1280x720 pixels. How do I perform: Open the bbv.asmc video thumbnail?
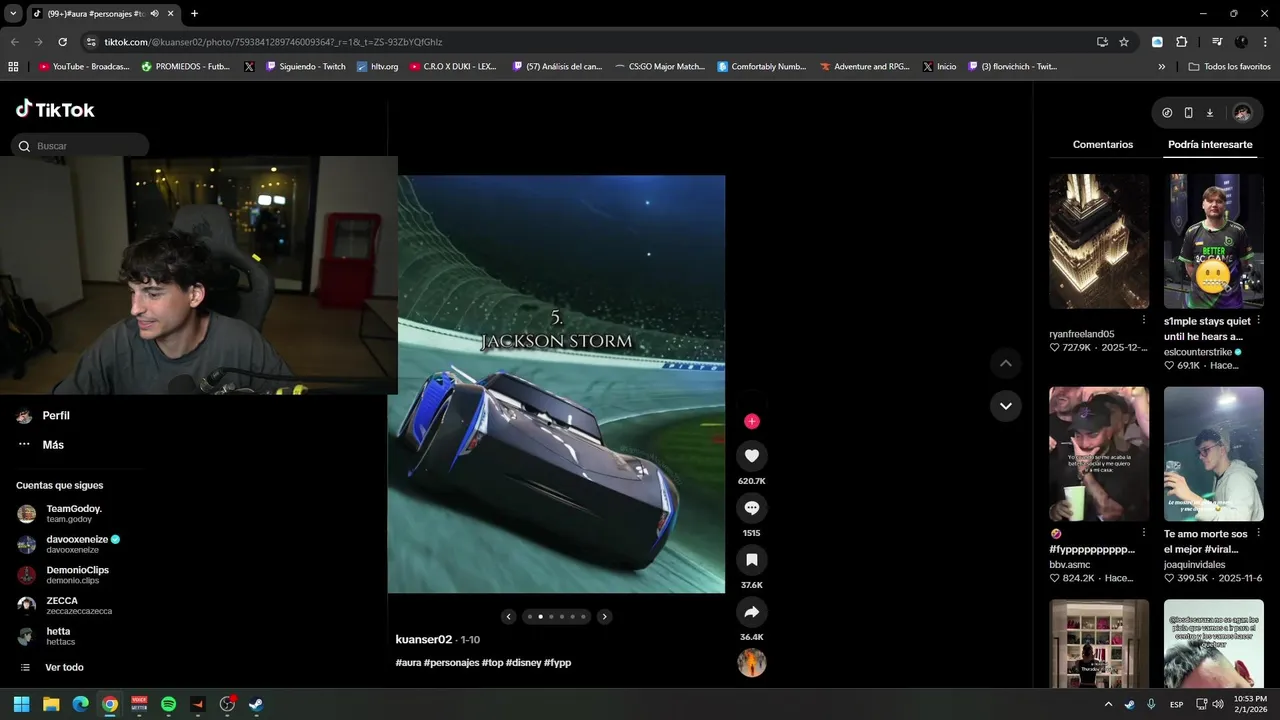coord(1099,454)
